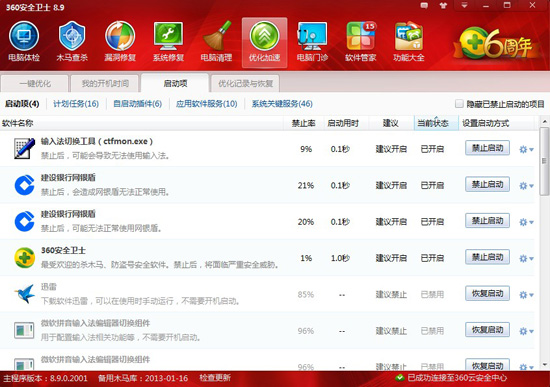This screenshot has height=387, width=550.
Task: Click 禁止启动 for 360安全卫士
Action: click(x=487, y=257)
